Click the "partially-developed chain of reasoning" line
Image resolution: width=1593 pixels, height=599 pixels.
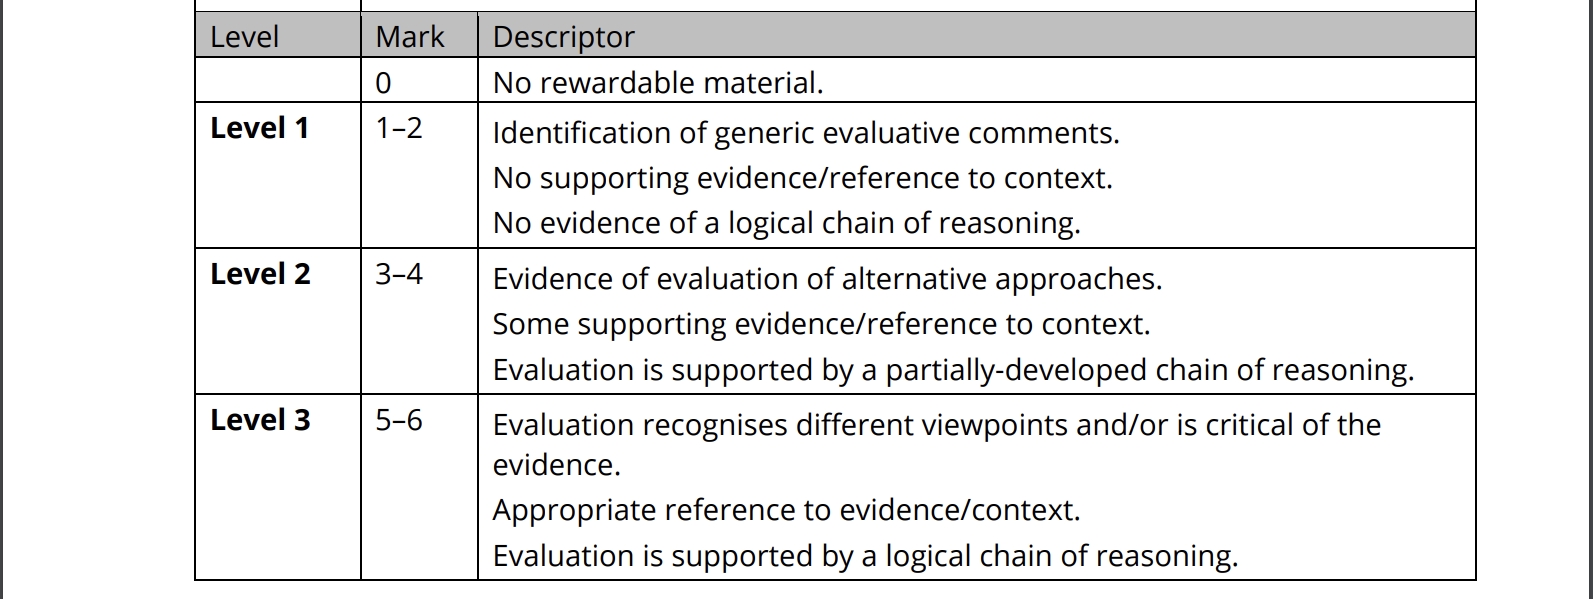coord(953,370)
